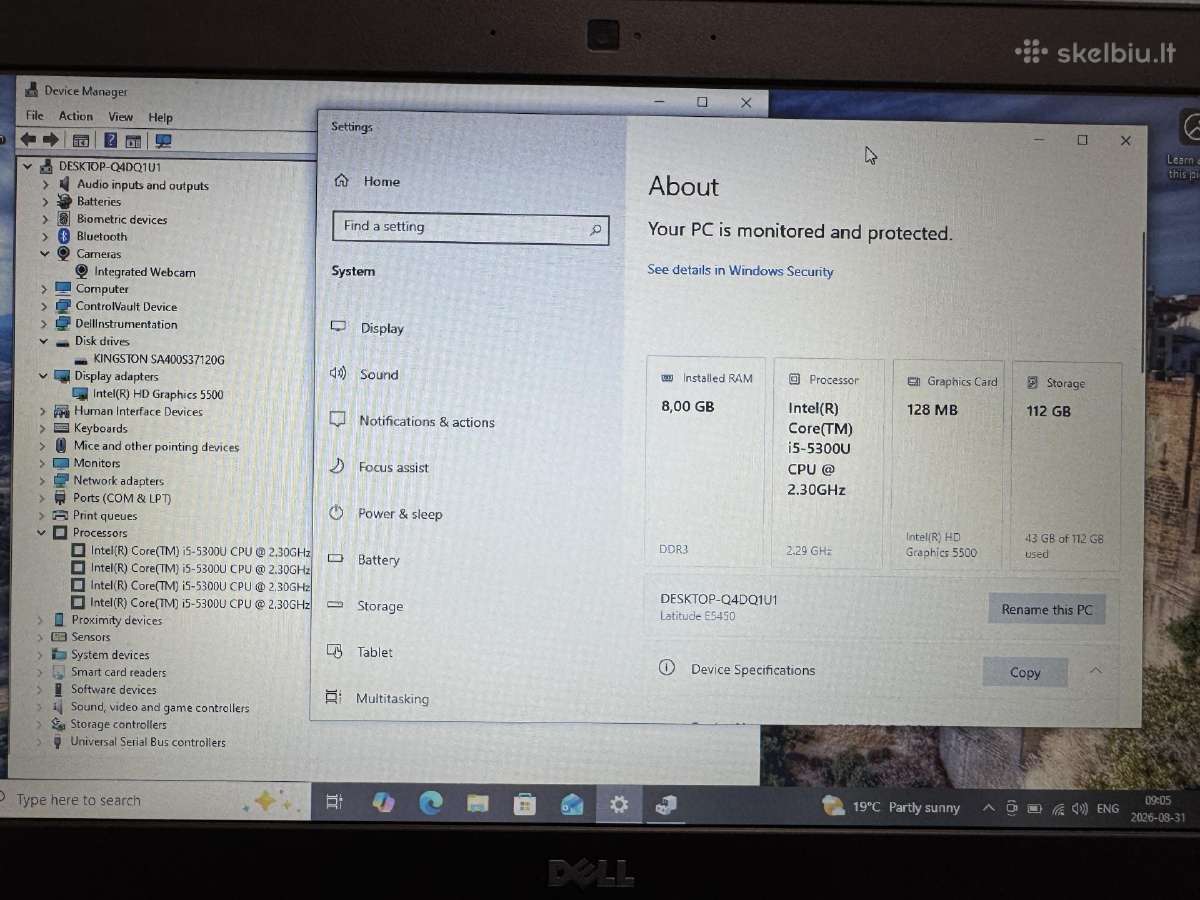
Task: Launch Copilot from the taskbar
Action: [x=383, y=802]
